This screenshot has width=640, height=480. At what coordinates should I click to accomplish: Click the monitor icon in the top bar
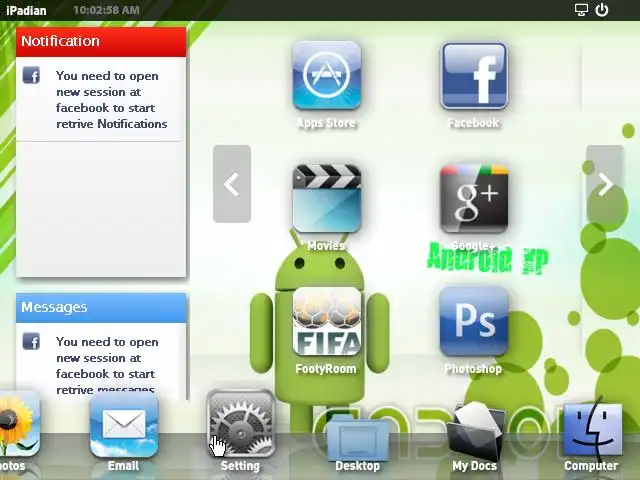tap(581, 10)
